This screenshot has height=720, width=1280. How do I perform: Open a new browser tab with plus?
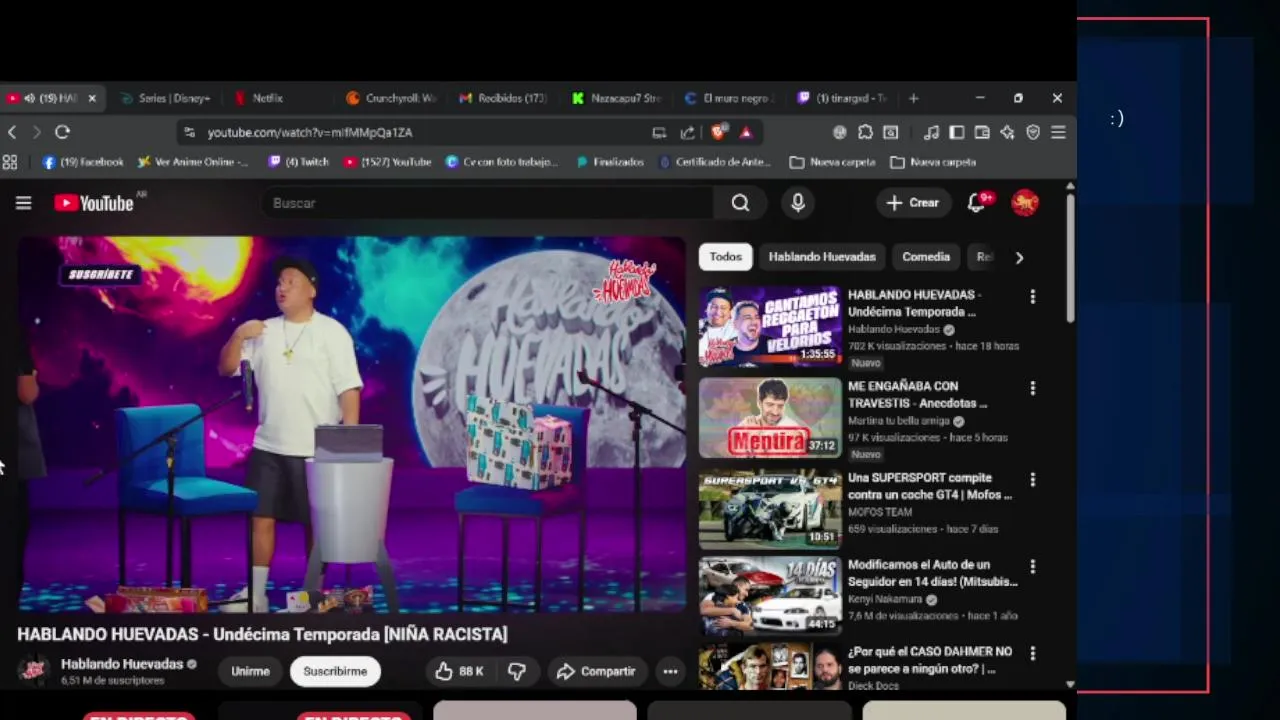click(913, 98)
